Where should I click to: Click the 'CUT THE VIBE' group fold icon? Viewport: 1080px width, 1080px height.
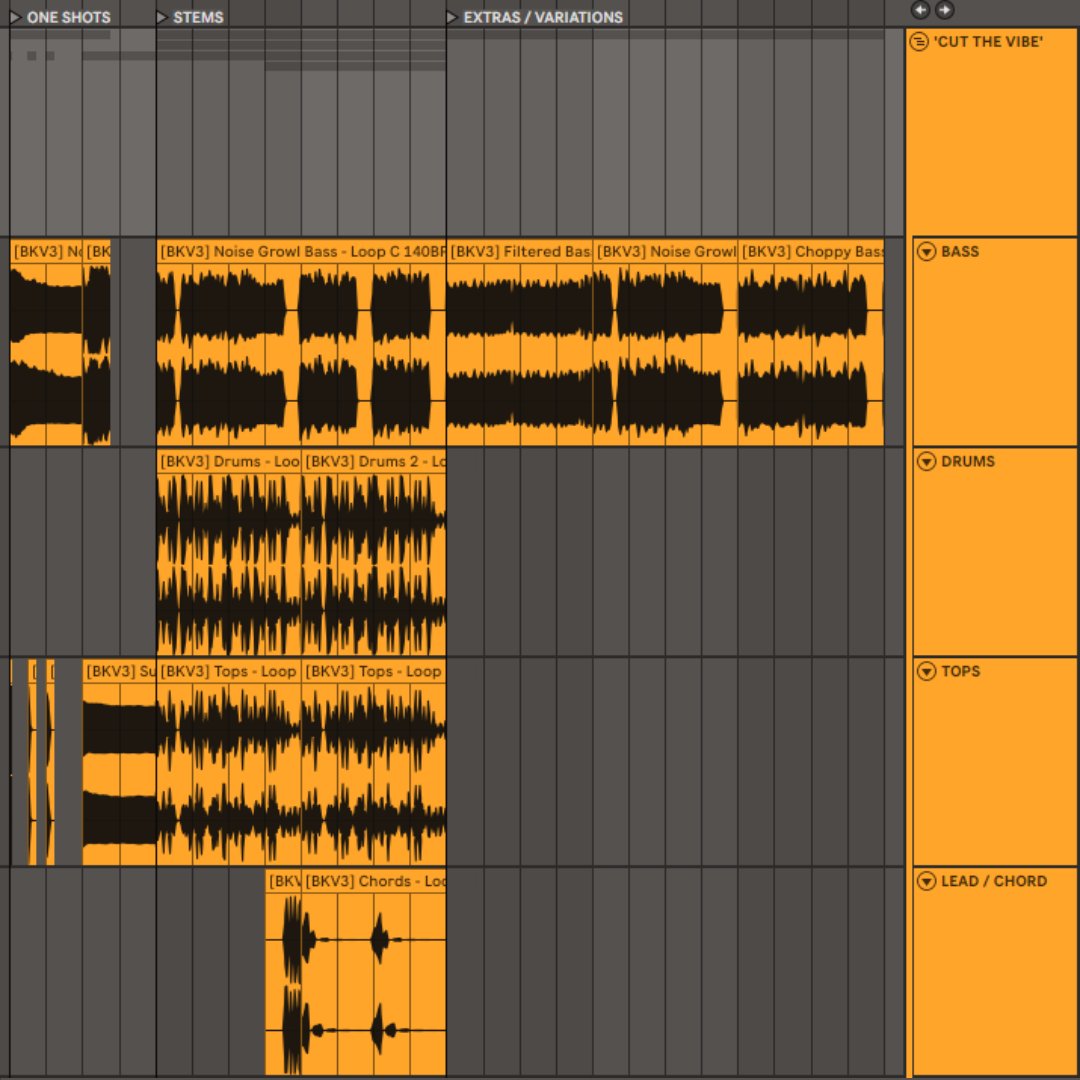920,42
